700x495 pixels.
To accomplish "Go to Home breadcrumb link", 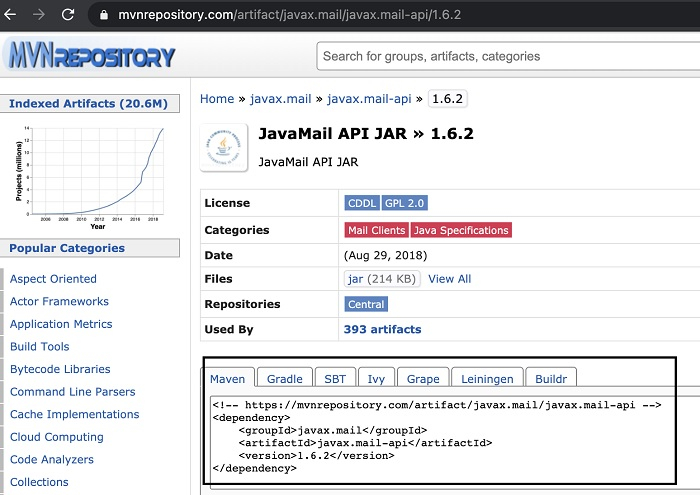I will point(217,99).
